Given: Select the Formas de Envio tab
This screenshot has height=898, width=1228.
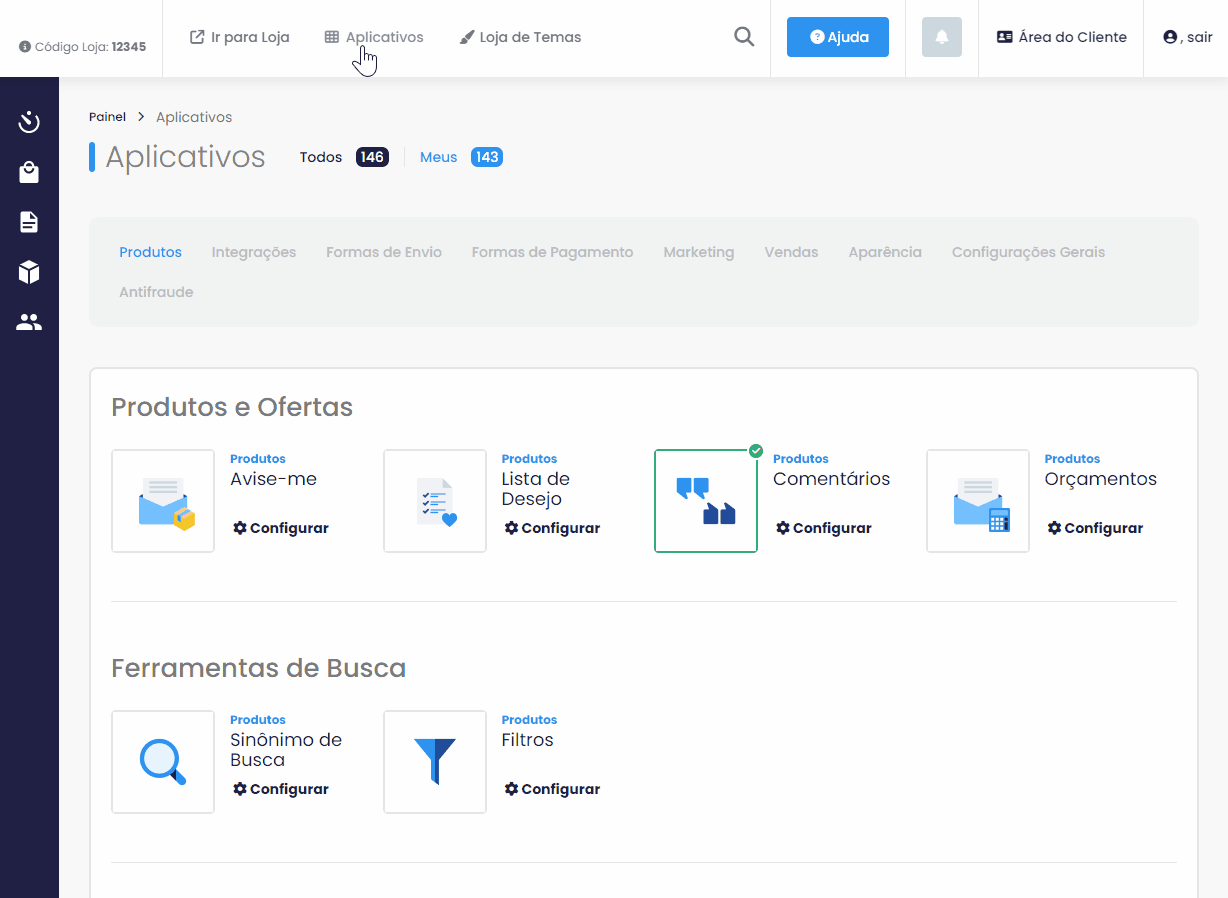Looking at the screenshot, I should click(x=384, y=252).
